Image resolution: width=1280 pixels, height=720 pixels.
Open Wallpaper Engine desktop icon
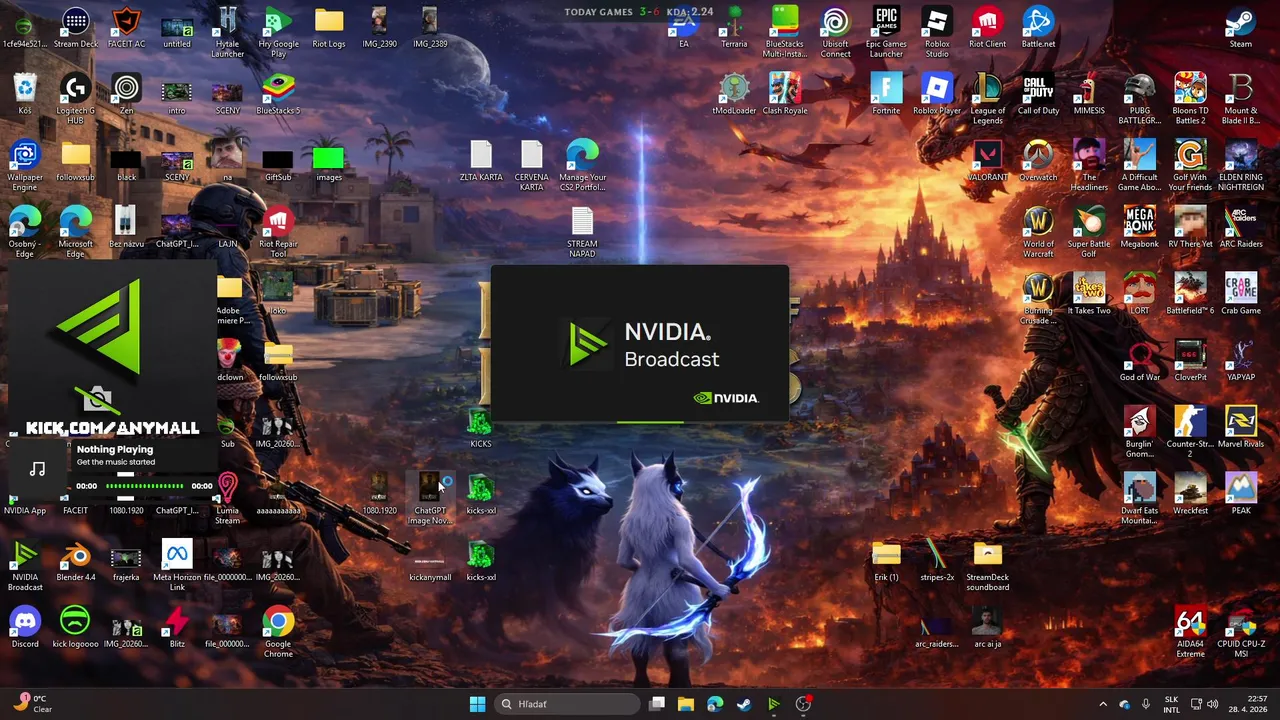point(25,166)
